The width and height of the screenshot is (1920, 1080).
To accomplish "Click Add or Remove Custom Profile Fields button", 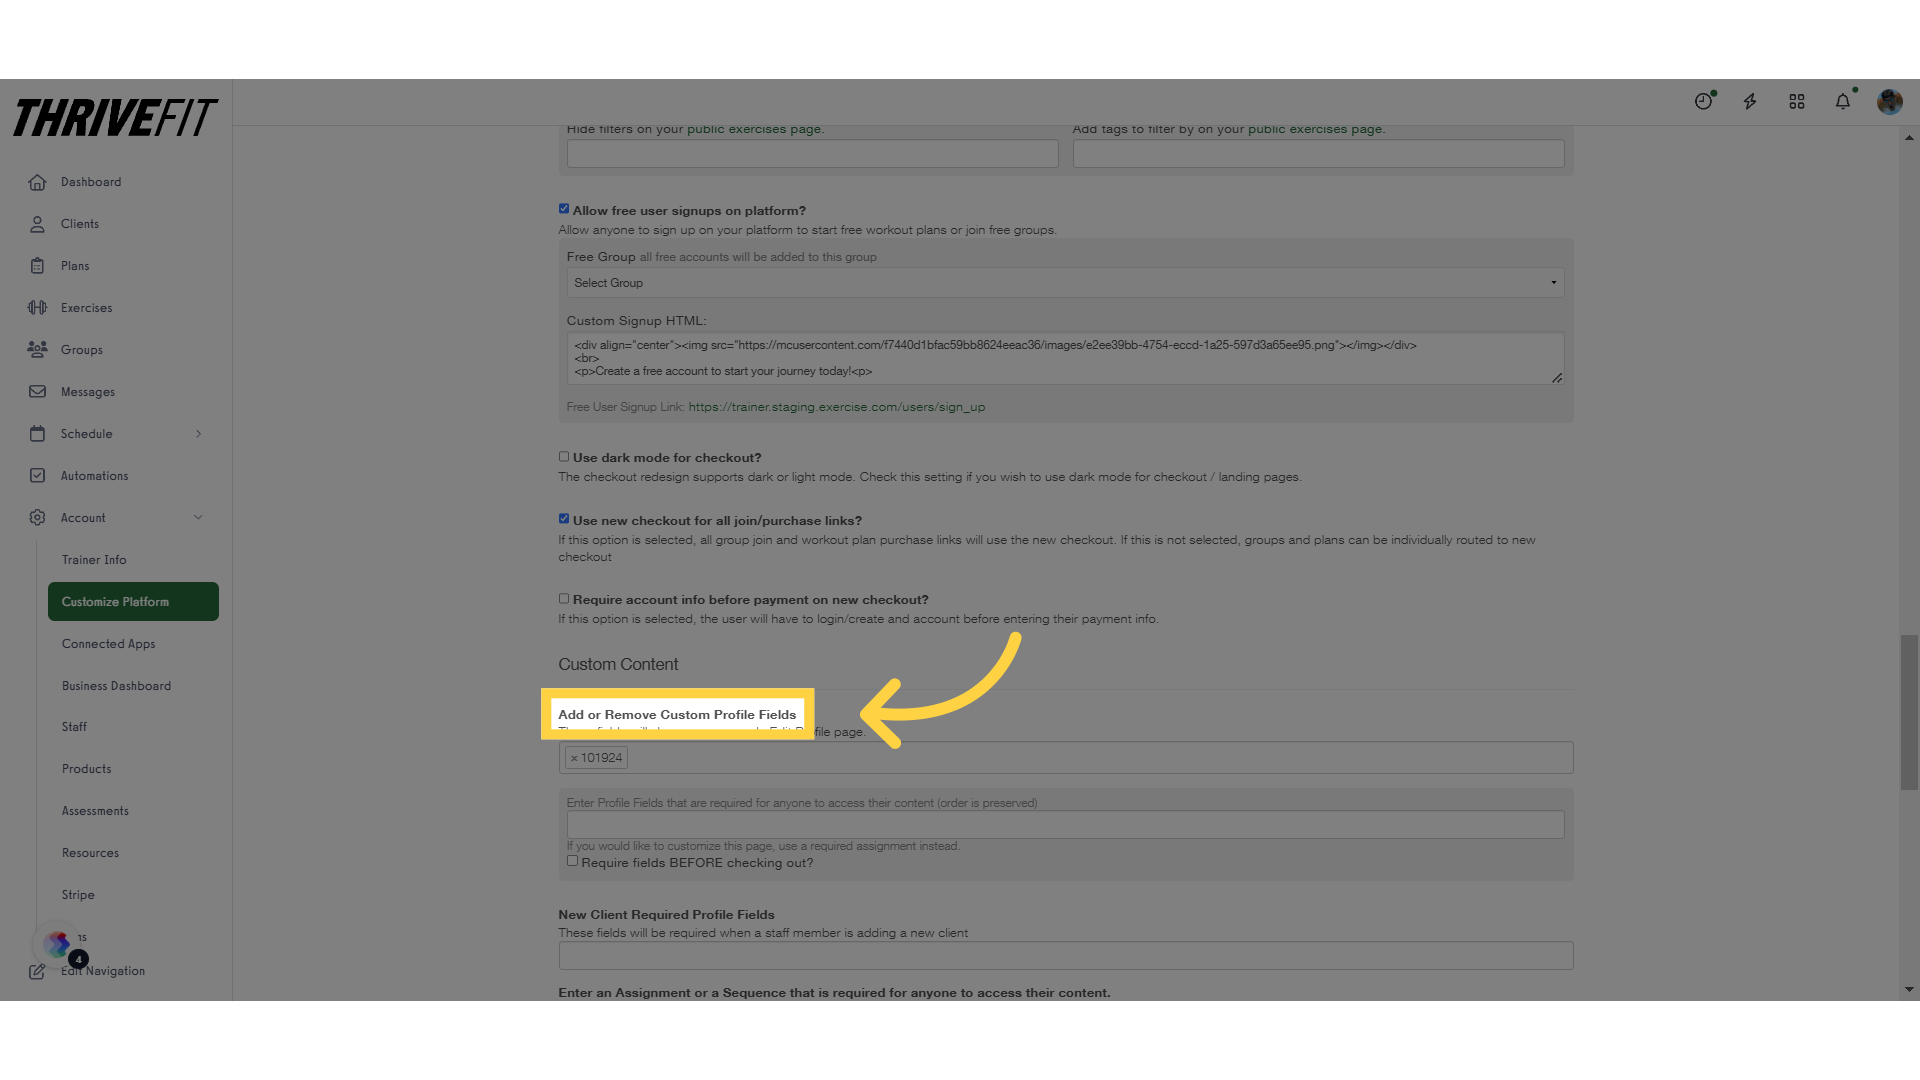I will tap(678, 713).
